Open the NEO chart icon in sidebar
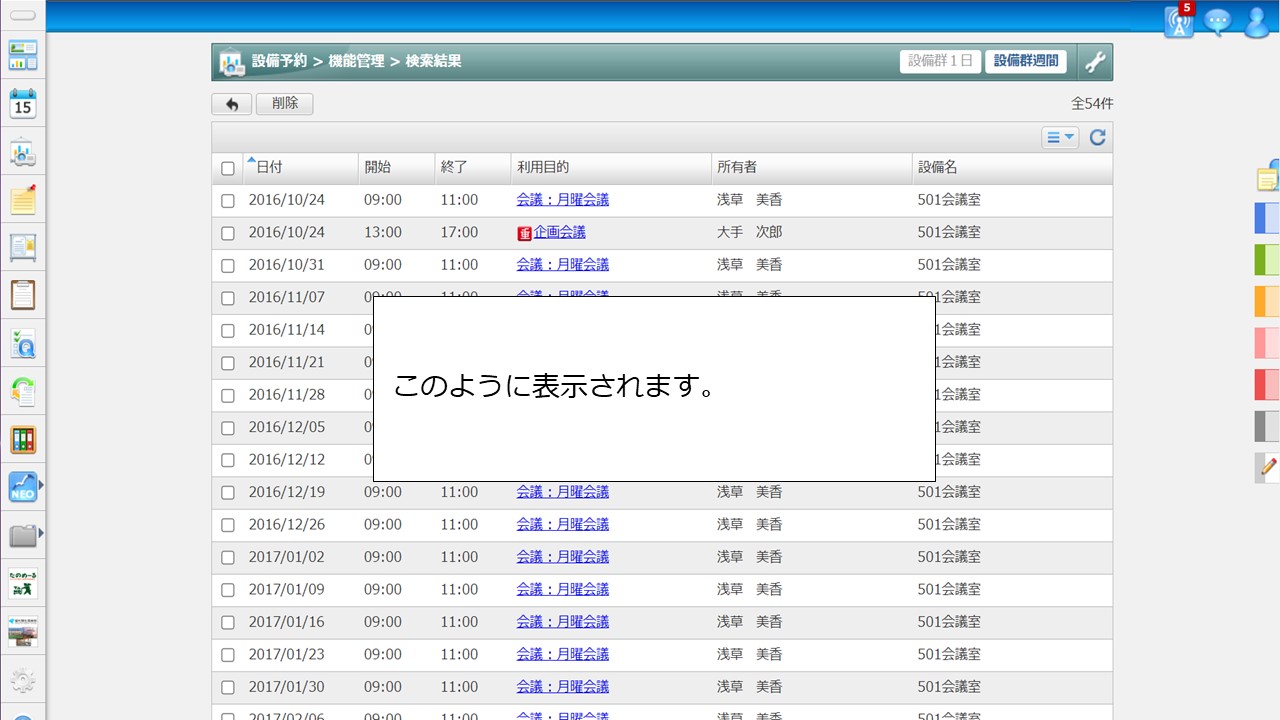 [22, 486]
